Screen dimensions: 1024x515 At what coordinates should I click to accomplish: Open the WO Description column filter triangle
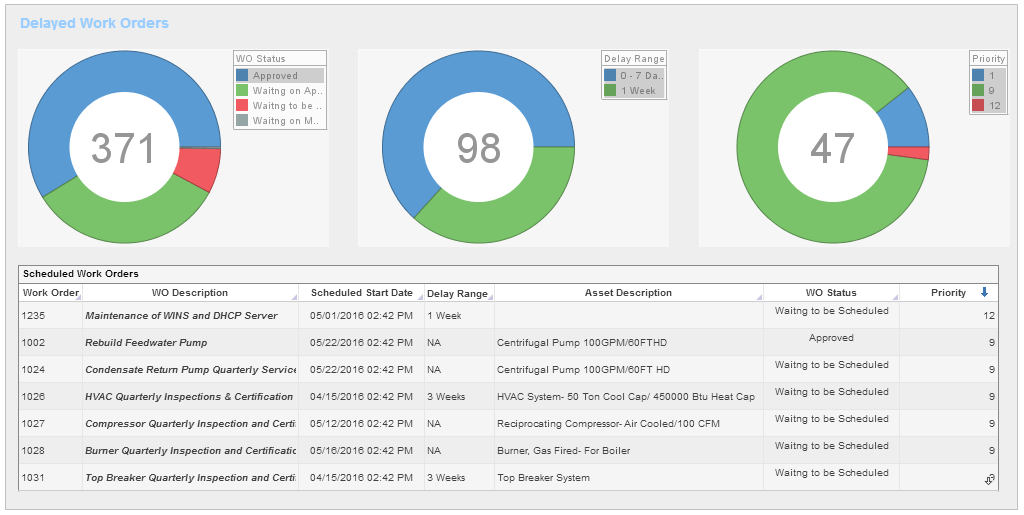coord(294,298)
